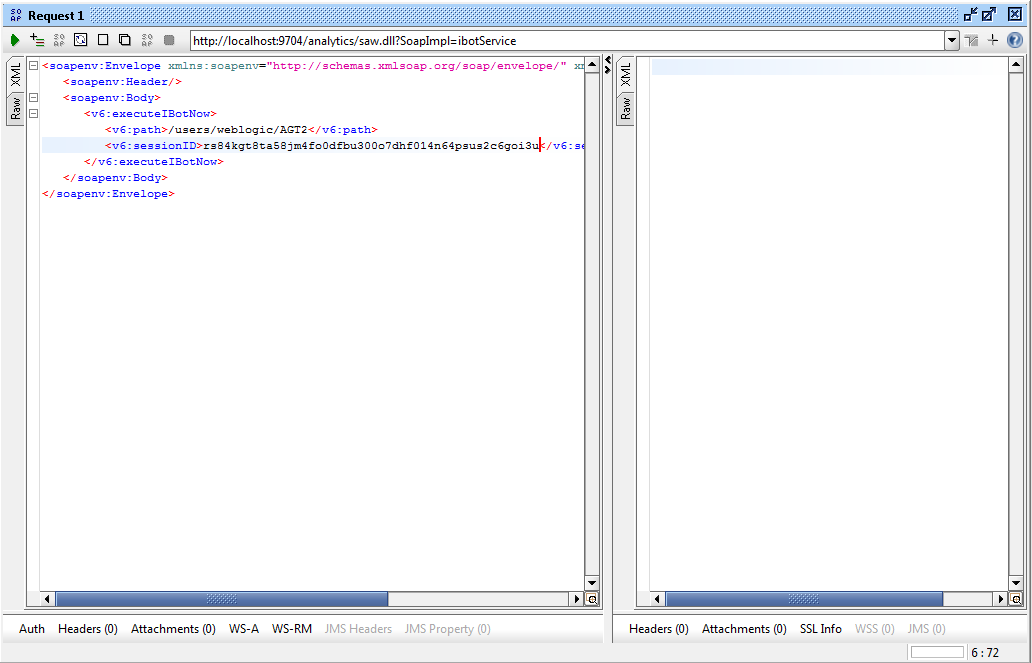Open the JMS Property (0) tab
Screen dimensions: 1032x663
click(x=448, y=629)
